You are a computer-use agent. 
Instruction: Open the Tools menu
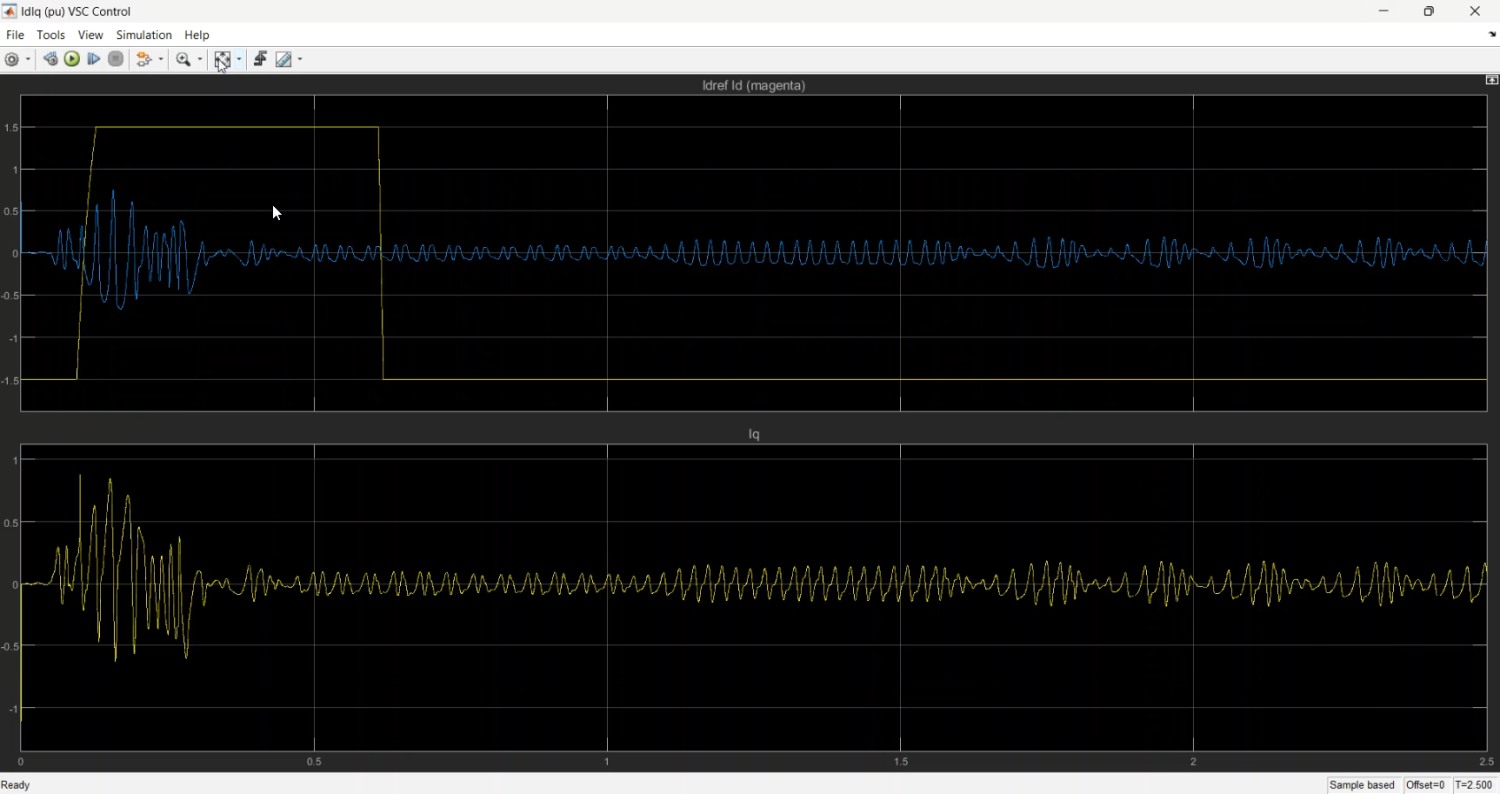click(x=51, y=35)
